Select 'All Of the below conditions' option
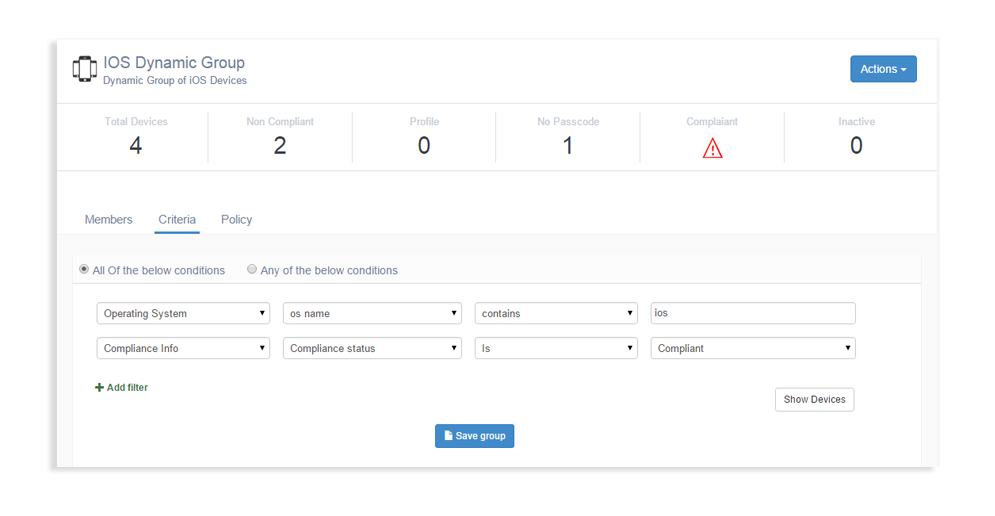Viewport: 995px width, 516px height. coord(84,270)
